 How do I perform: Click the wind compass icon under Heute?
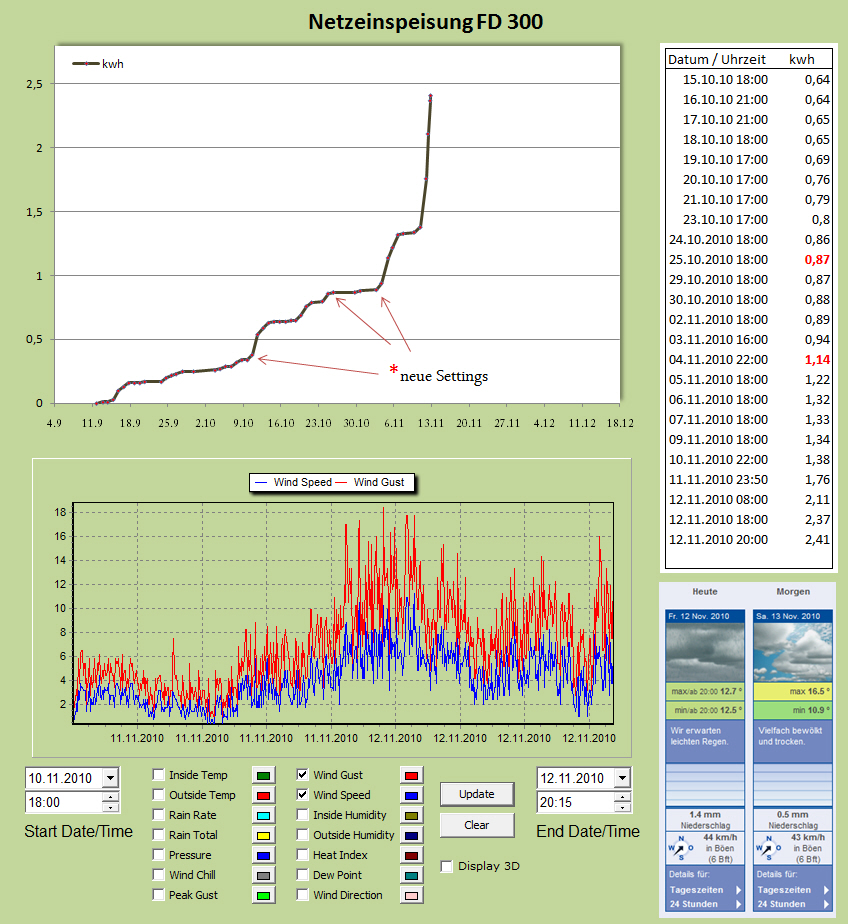point(680,850)
